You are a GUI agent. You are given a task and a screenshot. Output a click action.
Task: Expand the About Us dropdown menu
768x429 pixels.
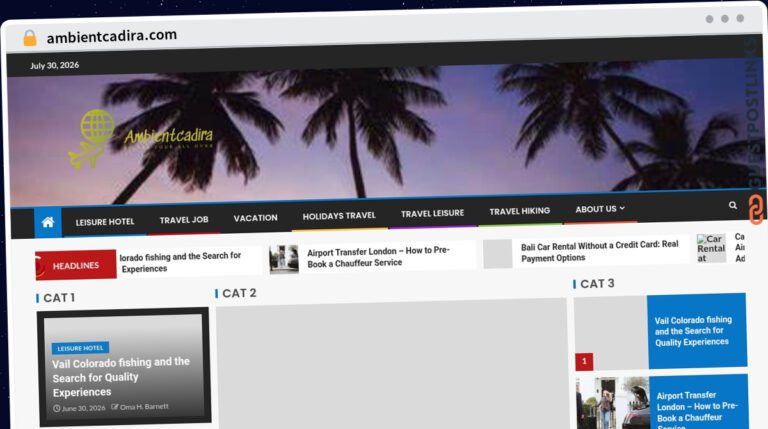600,209
